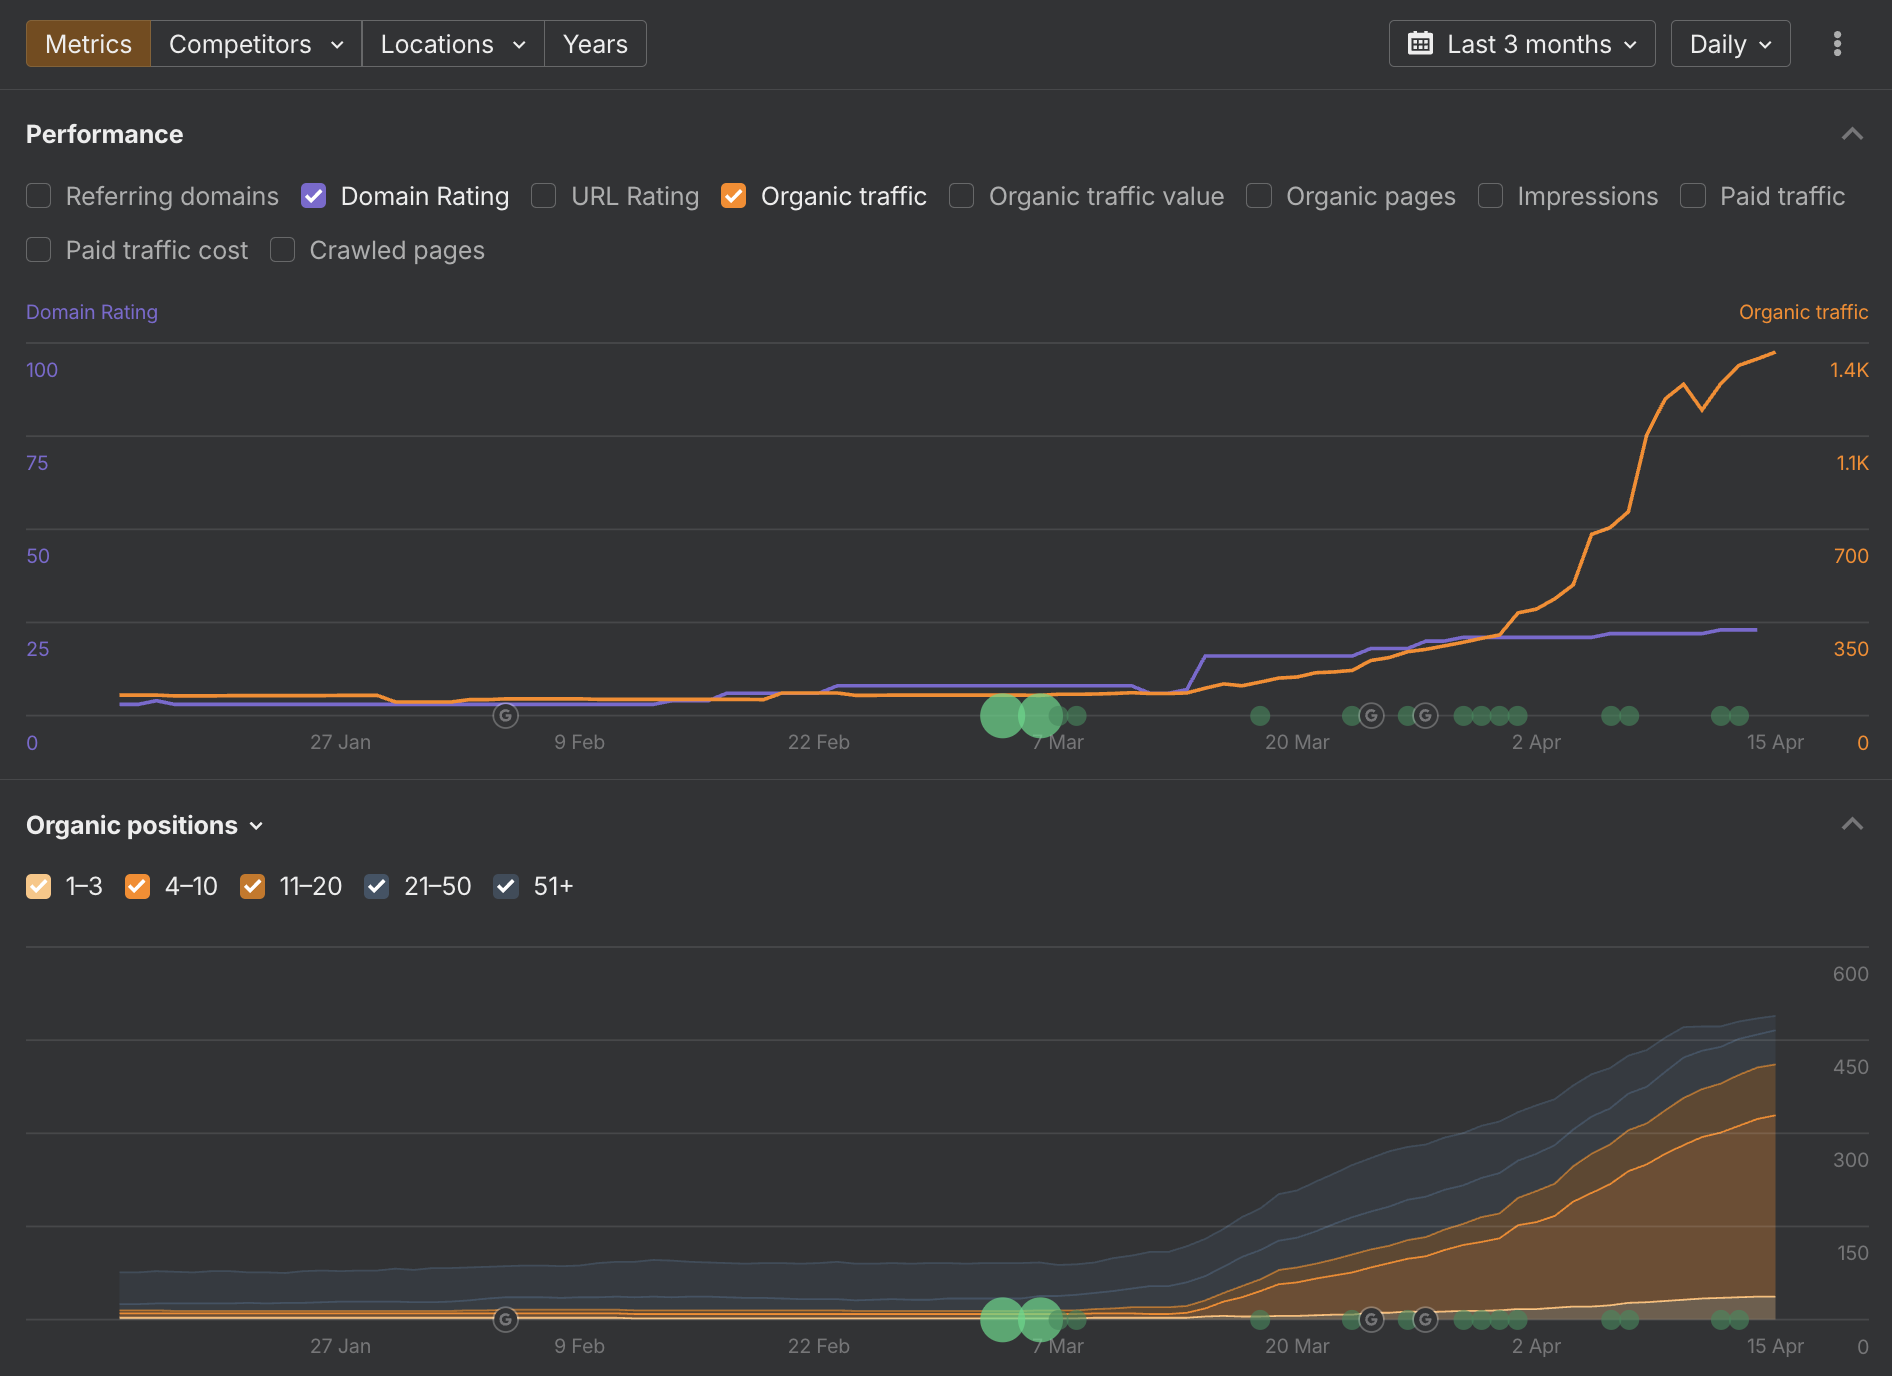Viewport: 1892px width, 1376px height.
Task: Open the Competitors dropdown
Action: (x=256, y=44)
